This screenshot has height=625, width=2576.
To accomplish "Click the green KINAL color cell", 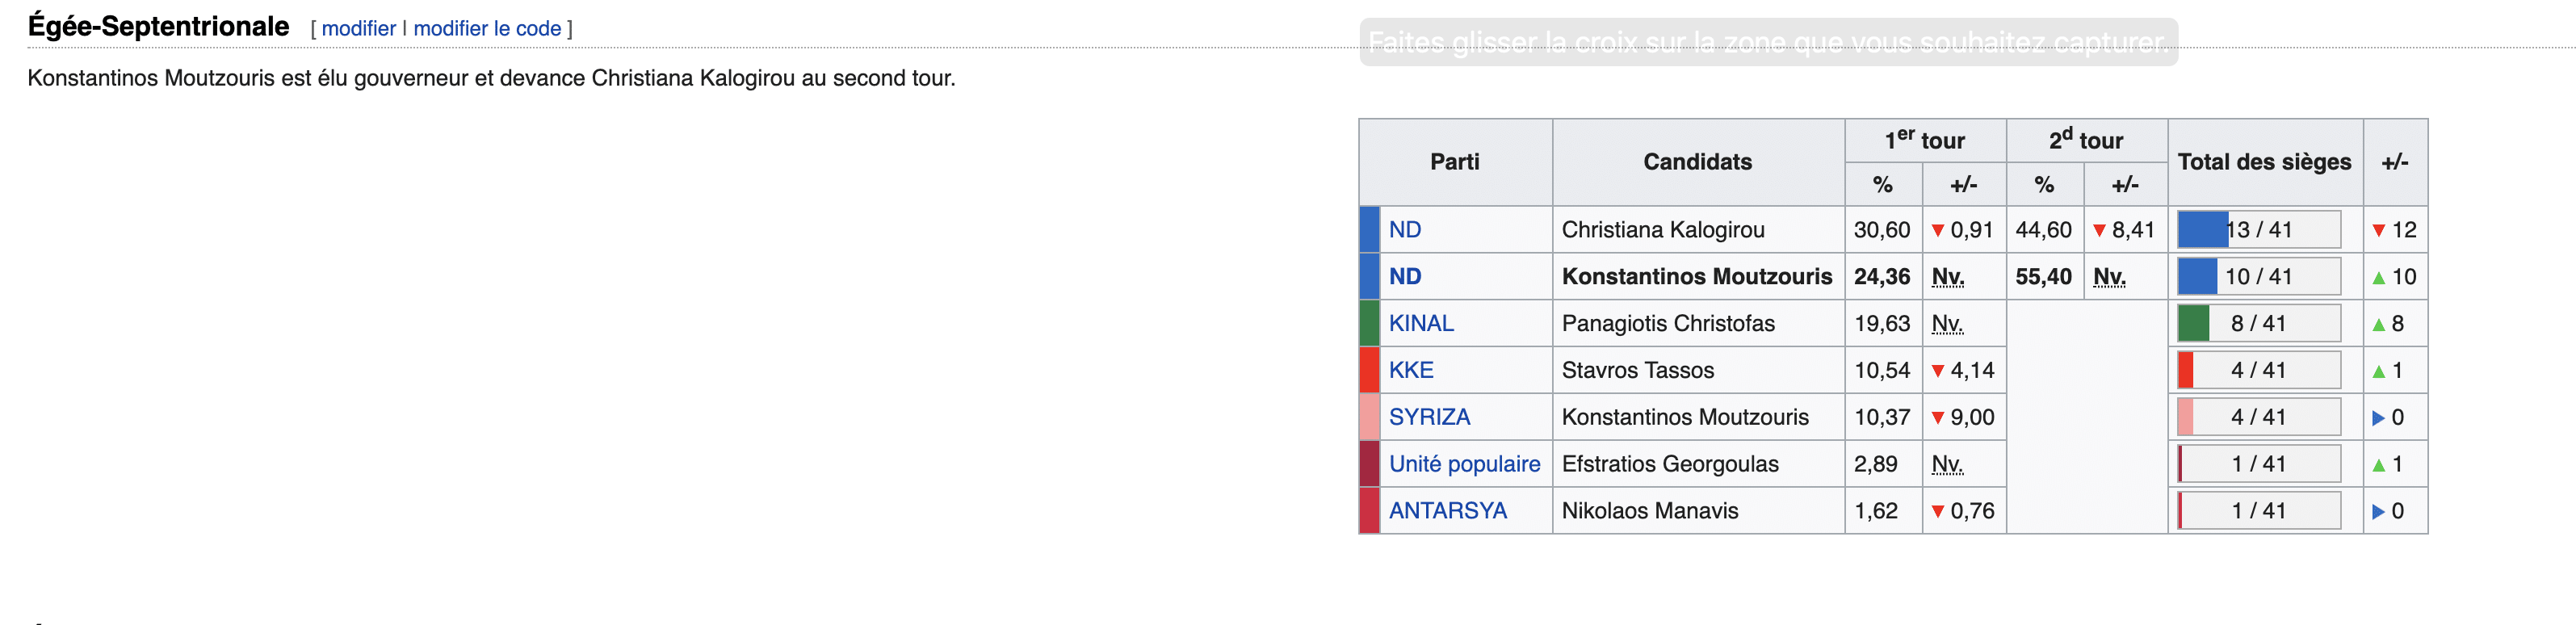I will point(1370,324).
